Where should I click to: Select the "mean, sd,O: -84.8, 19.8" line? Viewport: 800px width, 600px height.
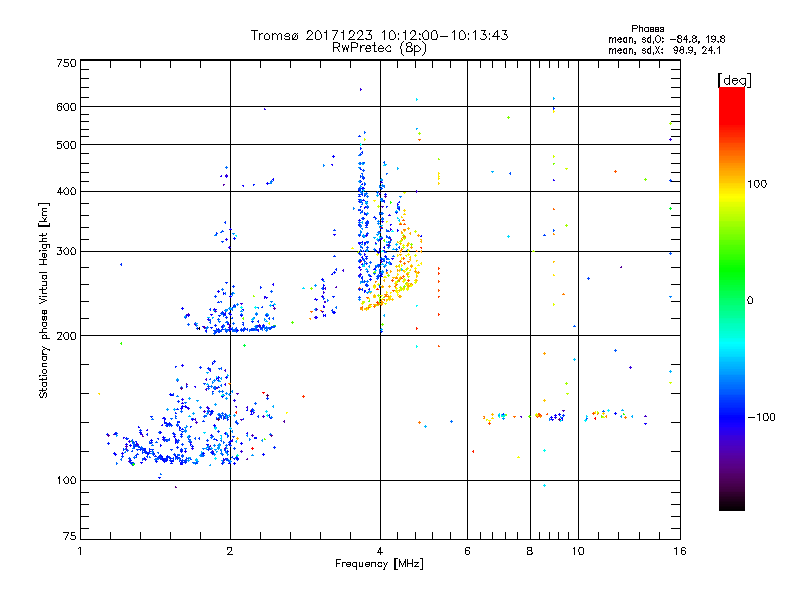point(666,39)
